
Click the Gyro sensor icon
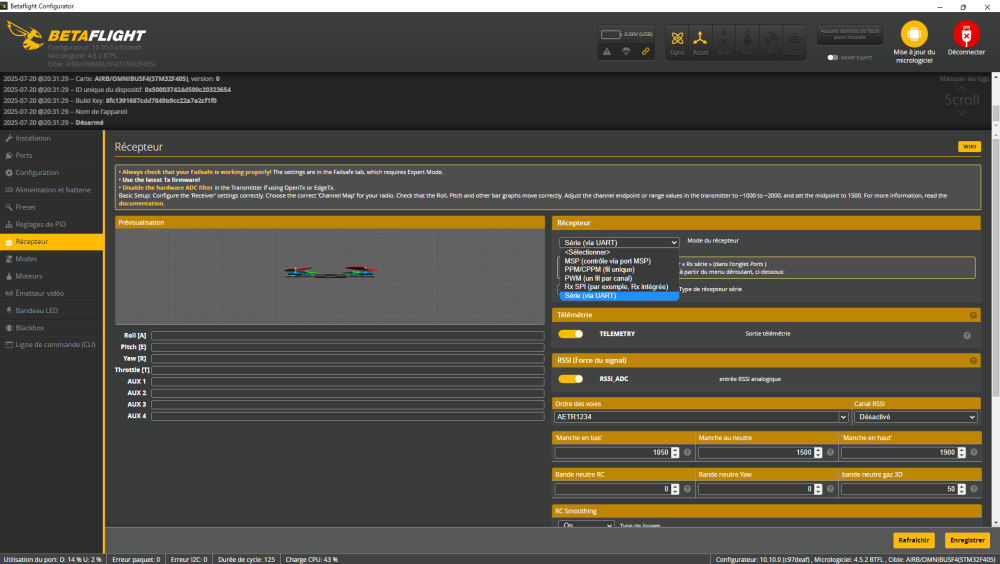pos(678,40)
